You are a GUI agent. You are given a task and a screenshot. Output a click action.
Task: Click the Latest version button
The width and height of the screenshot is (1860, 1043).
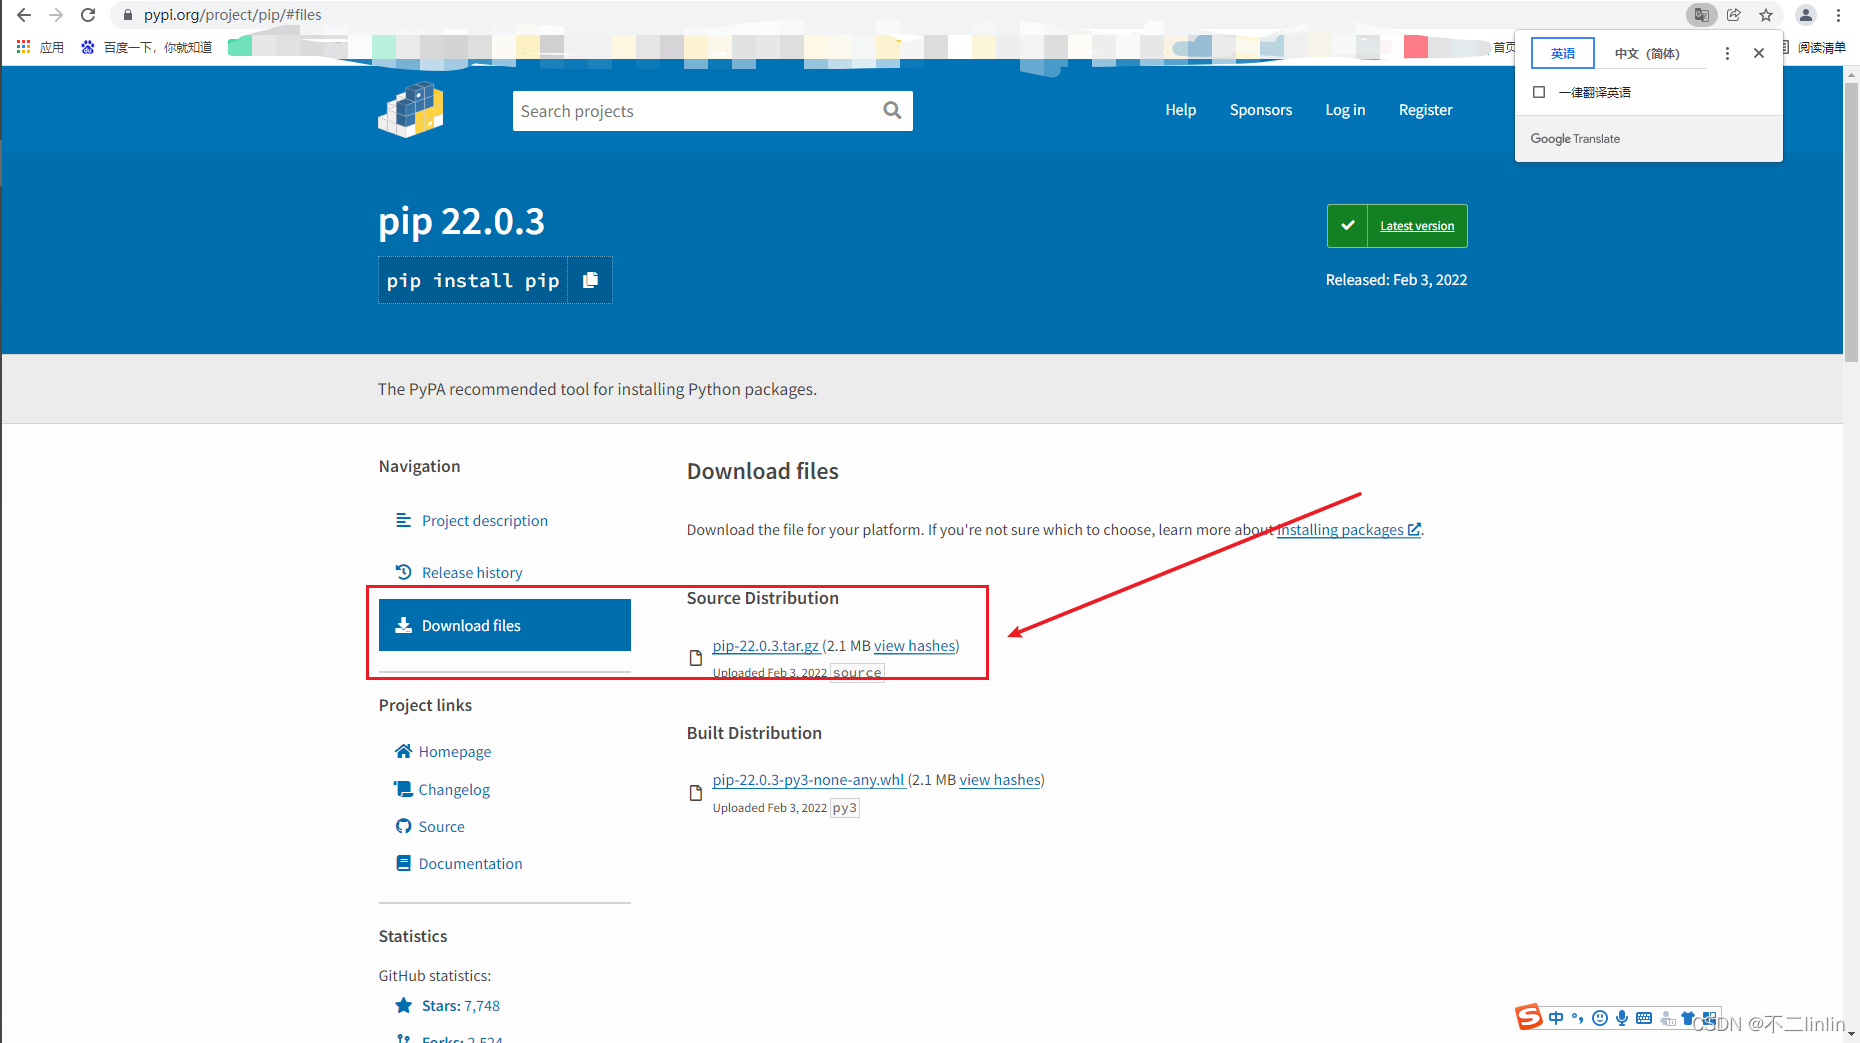click(1397, 226)
